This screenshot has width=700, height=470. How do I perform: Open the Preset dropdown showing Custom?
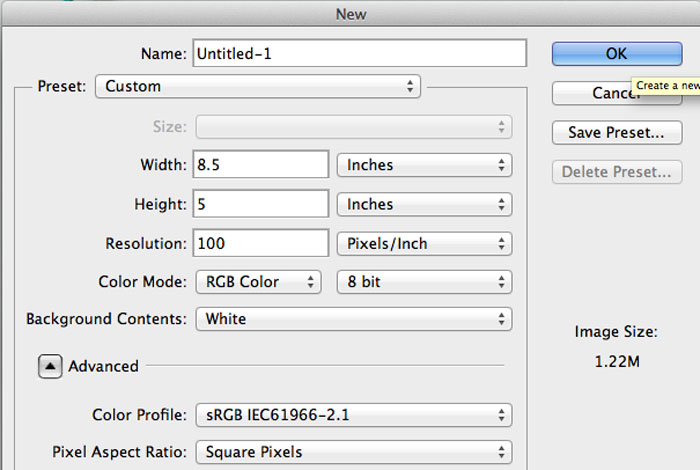coord(258,86)
